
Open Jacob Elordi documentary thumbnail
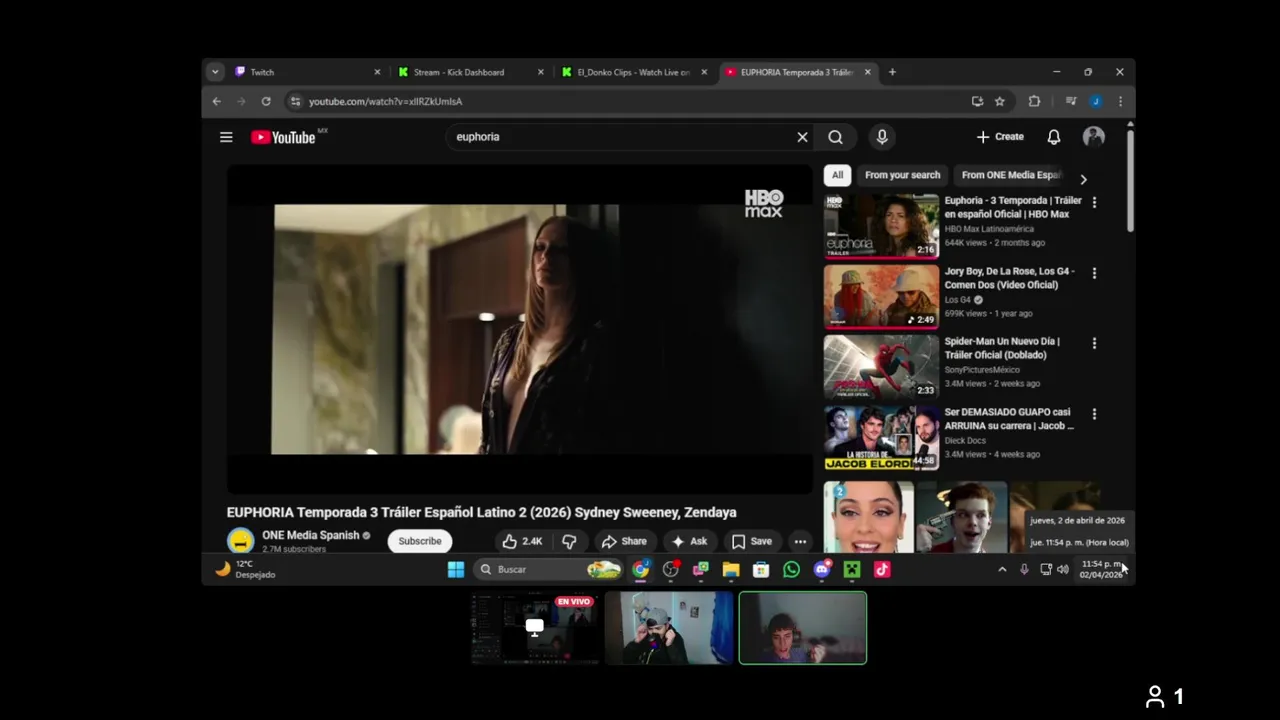coord(881,438)
